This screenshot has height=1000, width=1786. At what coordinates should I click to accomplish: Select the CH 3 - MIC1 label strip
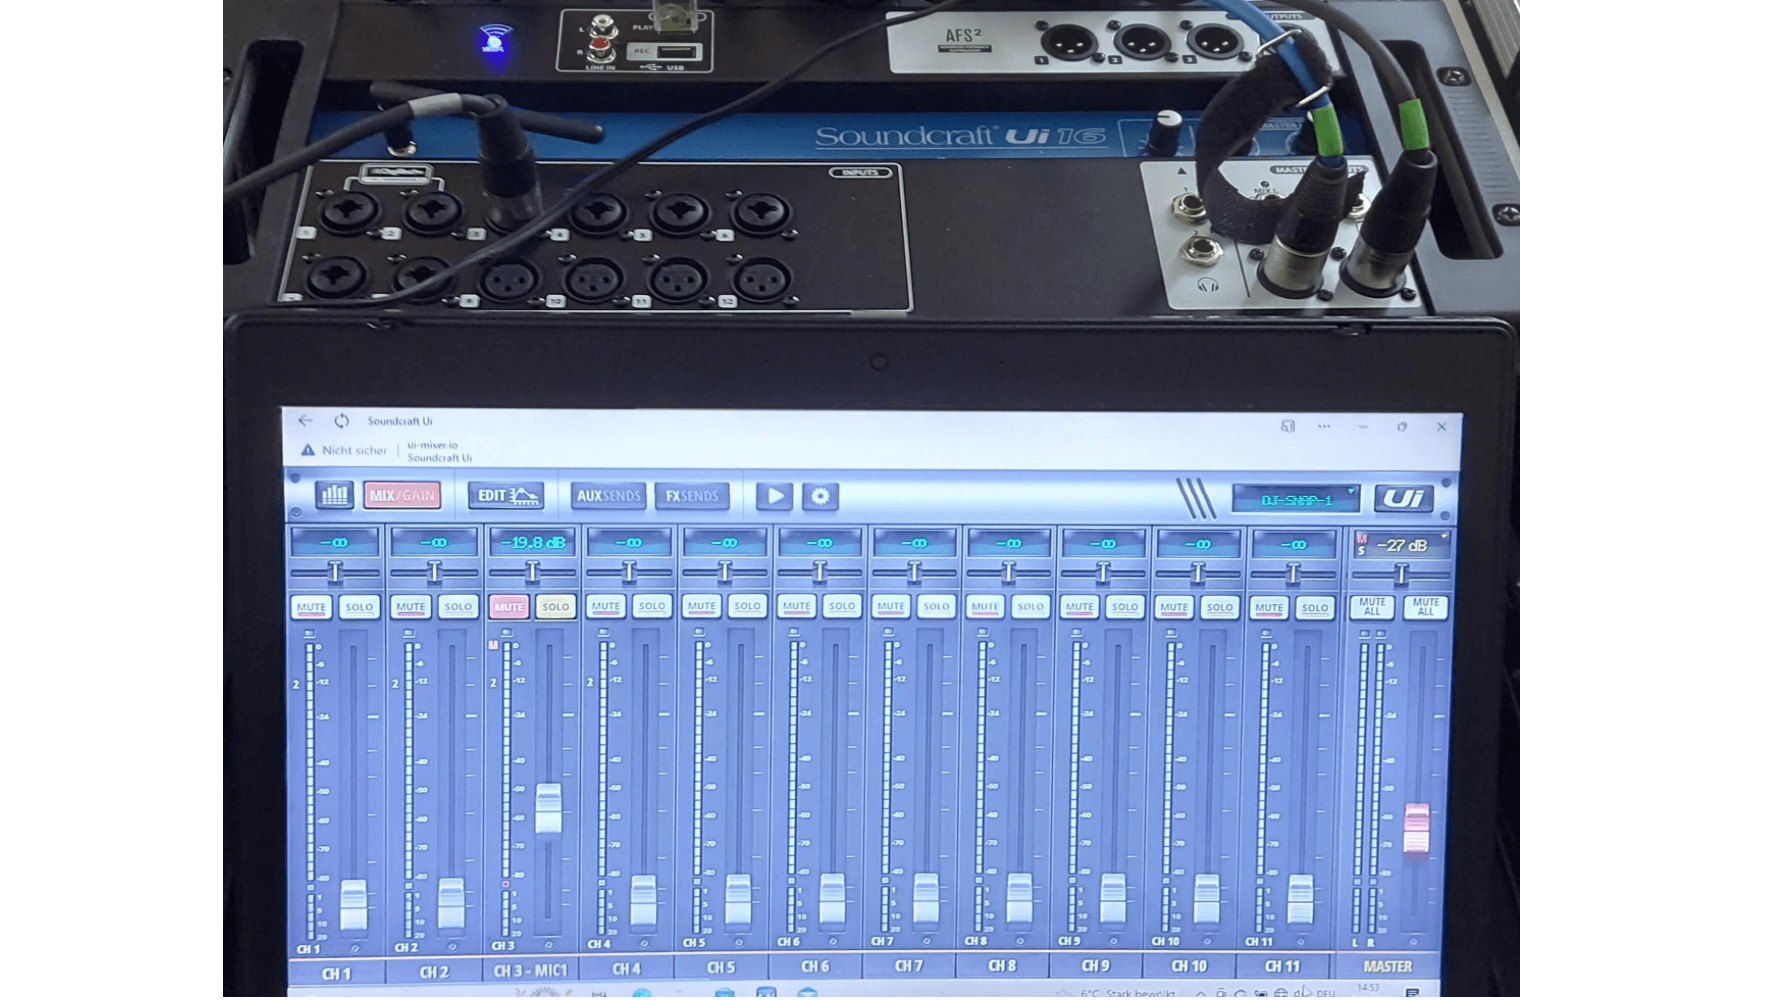[x=530, y=970]
